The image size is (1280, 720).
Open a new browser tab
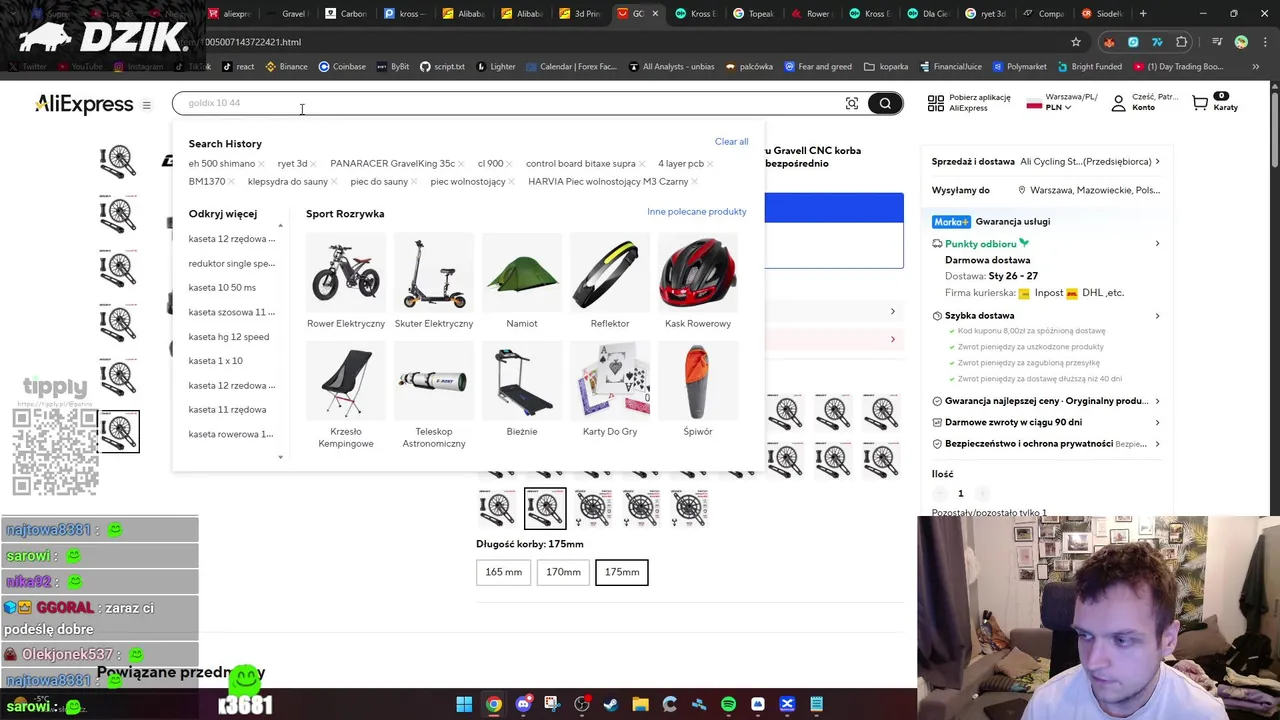[1143, 14]
